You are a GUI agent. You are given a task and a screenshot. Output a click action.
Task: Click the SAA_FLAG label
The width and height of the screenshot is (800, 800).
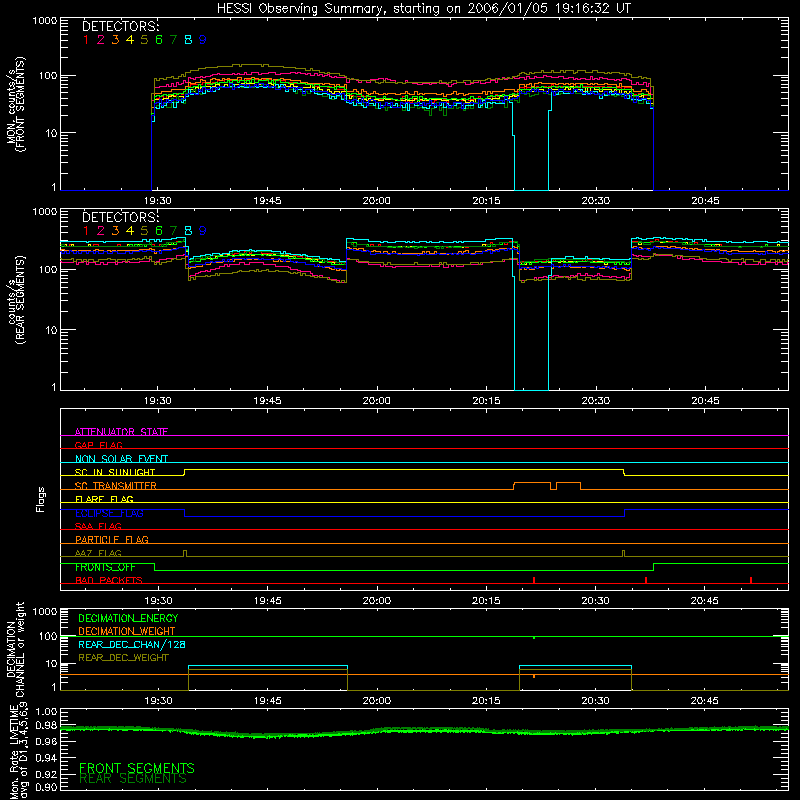[x=98, y=526]
